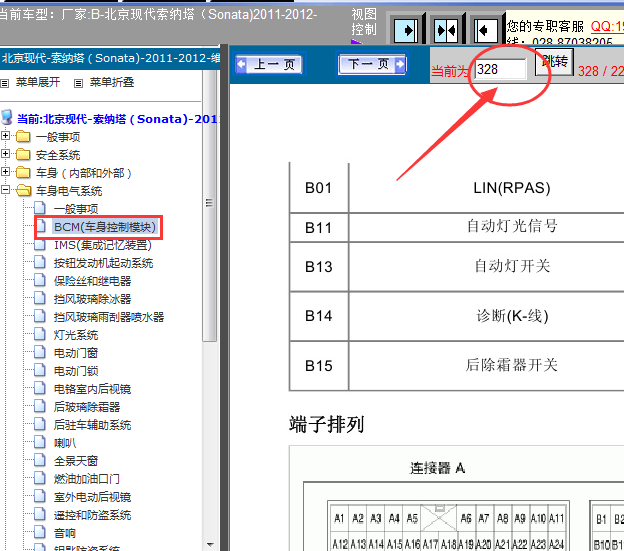Screen dimensions: 624x551
Task: Open the 挡风玻璃雨刮器喷水器 tree item
Action: (x=109, y=317)
